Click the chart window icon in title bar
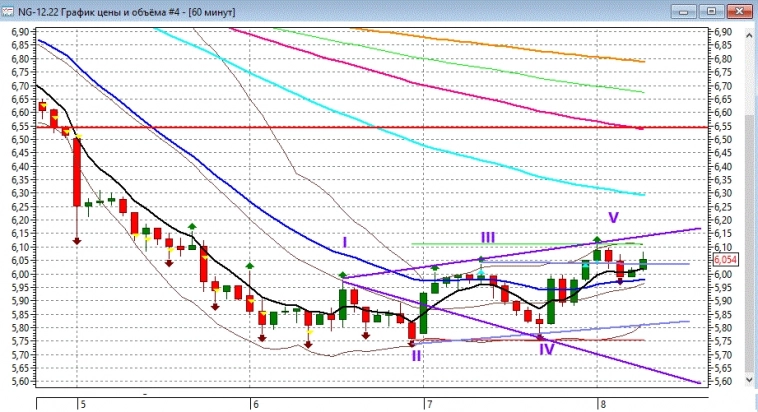 (x=9, y=10)
